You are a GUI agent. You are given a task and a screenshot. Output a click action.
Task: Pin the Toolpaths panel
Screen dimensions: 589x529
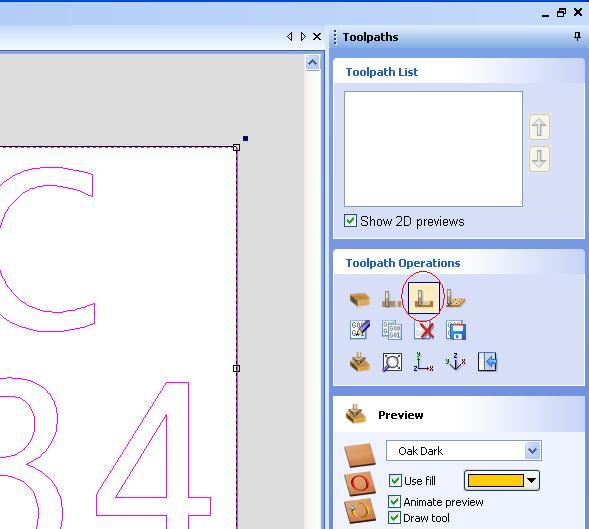577,37
